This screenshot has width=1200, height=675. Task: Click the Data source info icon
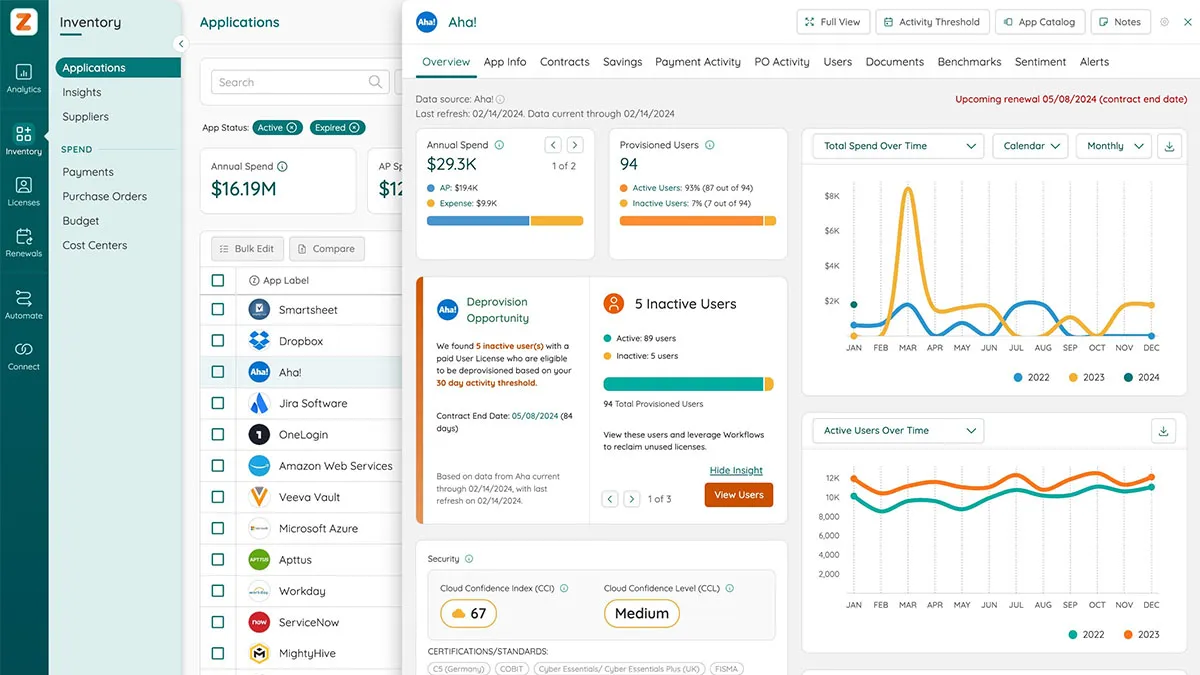[x=500, y=100]
